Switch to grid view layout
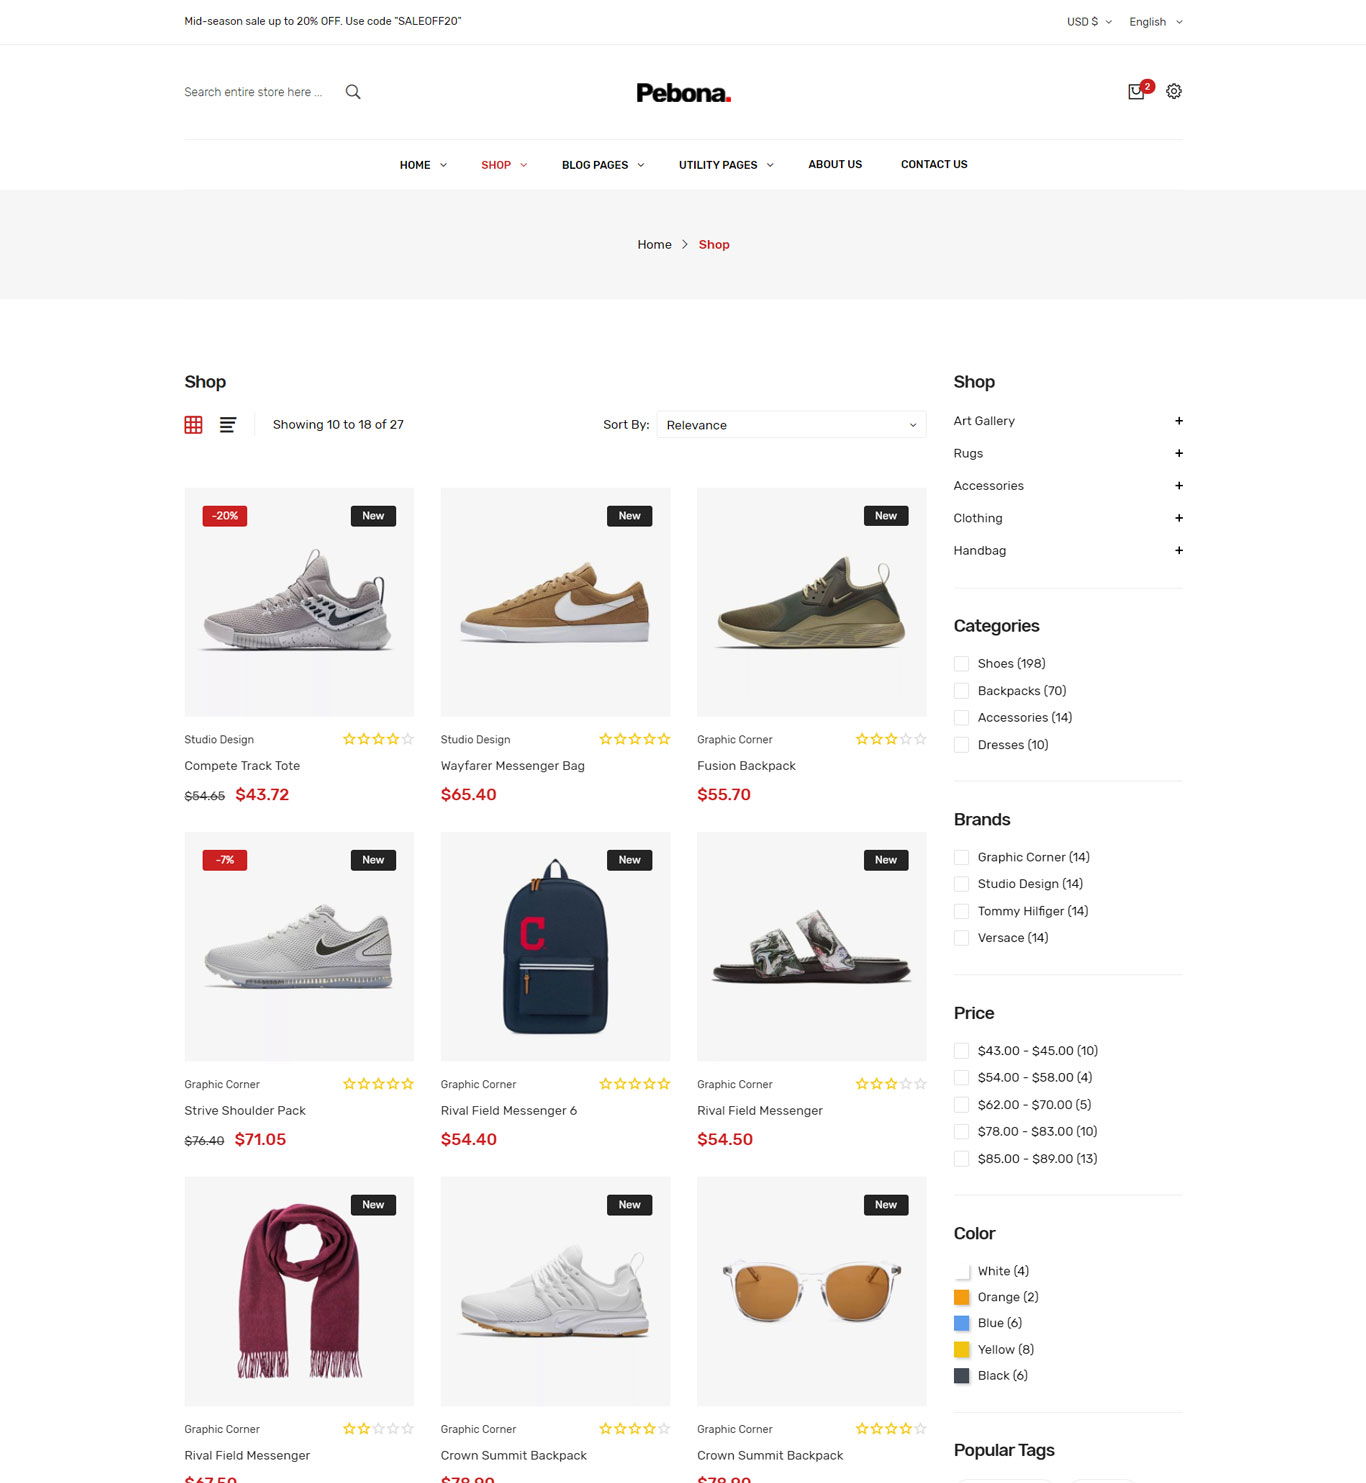Screen dimensions: 1366x1483 pyautogui.click(x=193, y=425)
